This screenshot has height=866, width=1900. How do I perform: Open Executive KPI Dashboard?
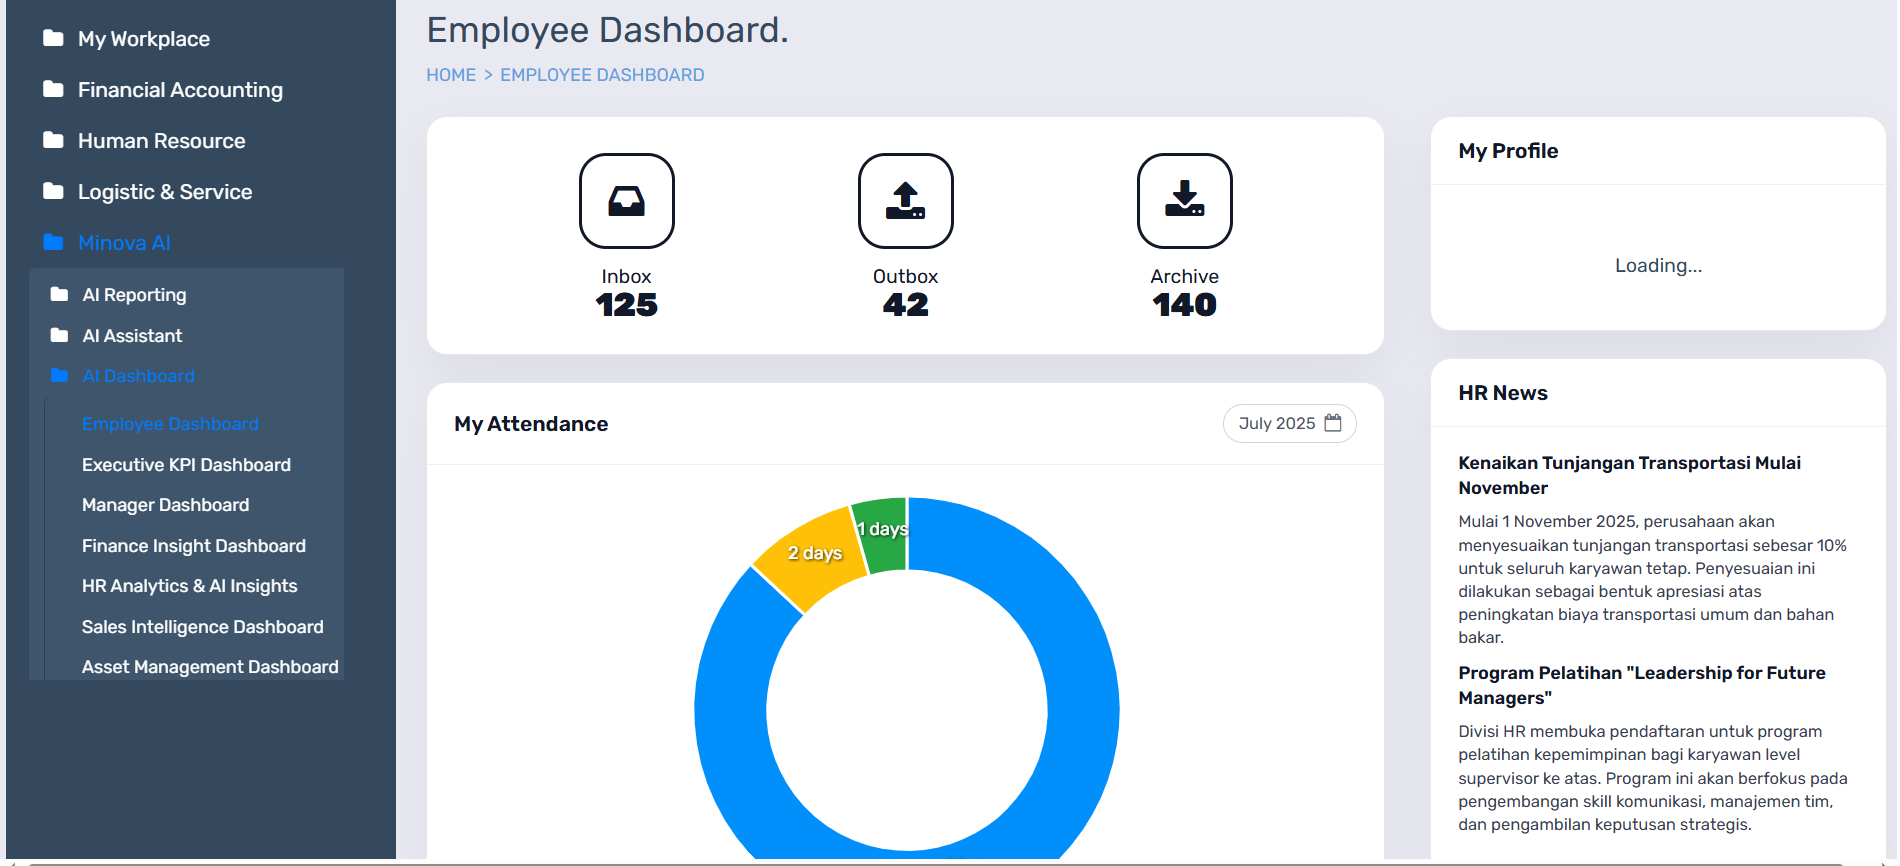(x=186, y=465)
